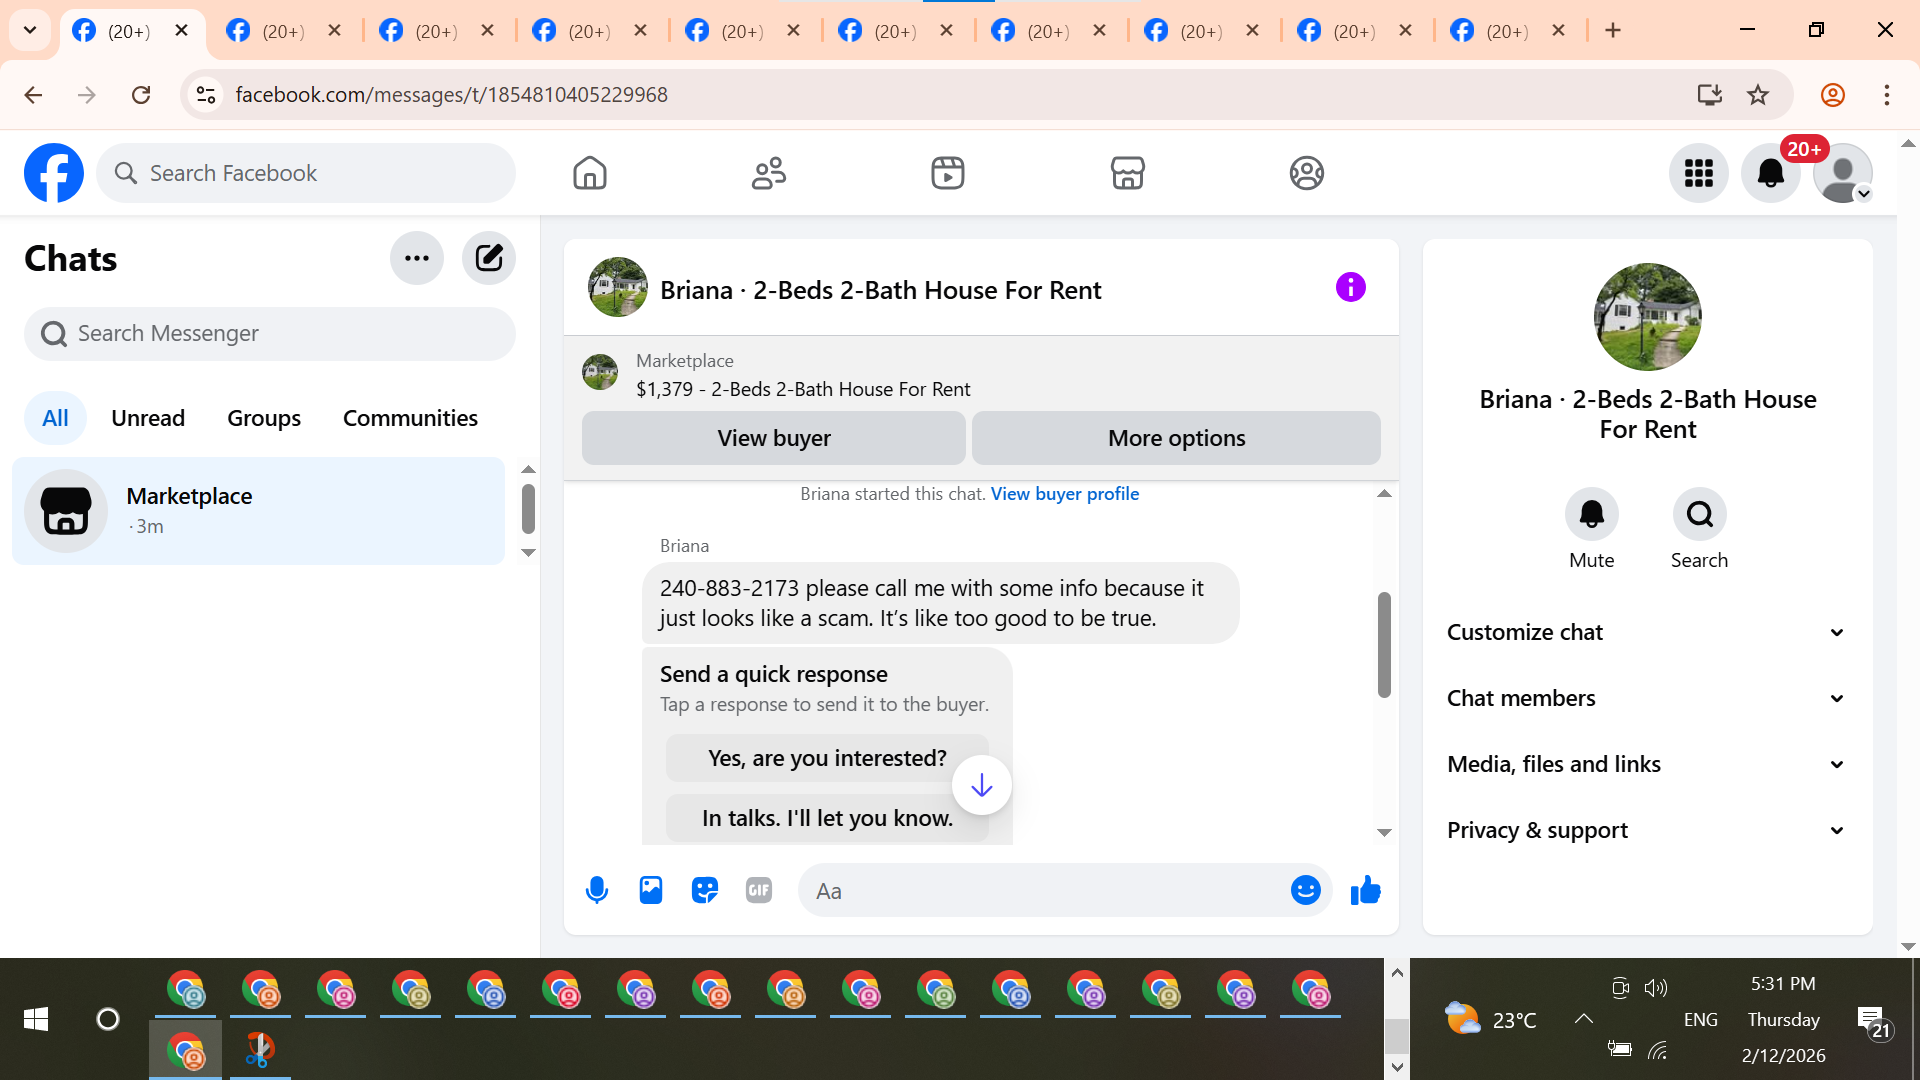
Task: Expand the Chat members section
Action: [x=1647, y=698]
